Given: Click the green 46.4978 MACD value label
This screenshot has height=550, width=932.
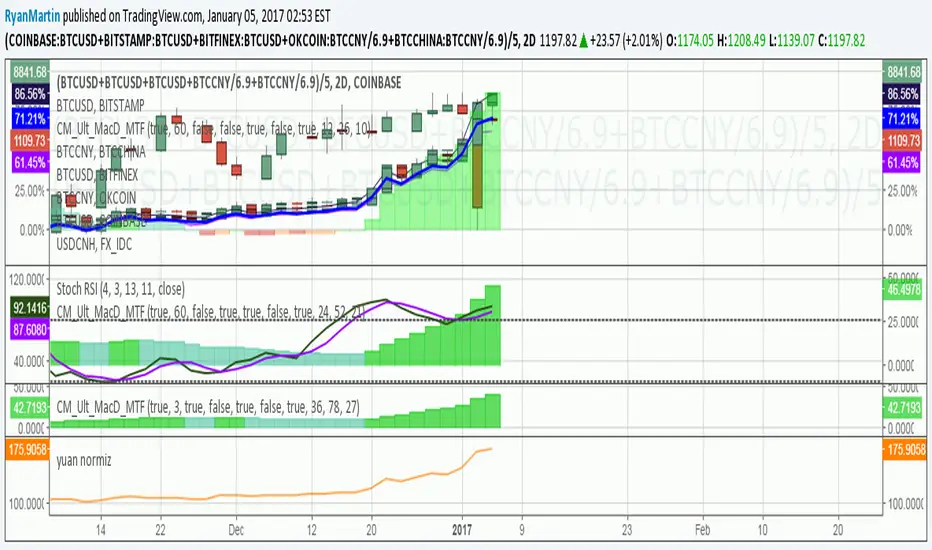Looking at the screenshot, I should (902, 290).
